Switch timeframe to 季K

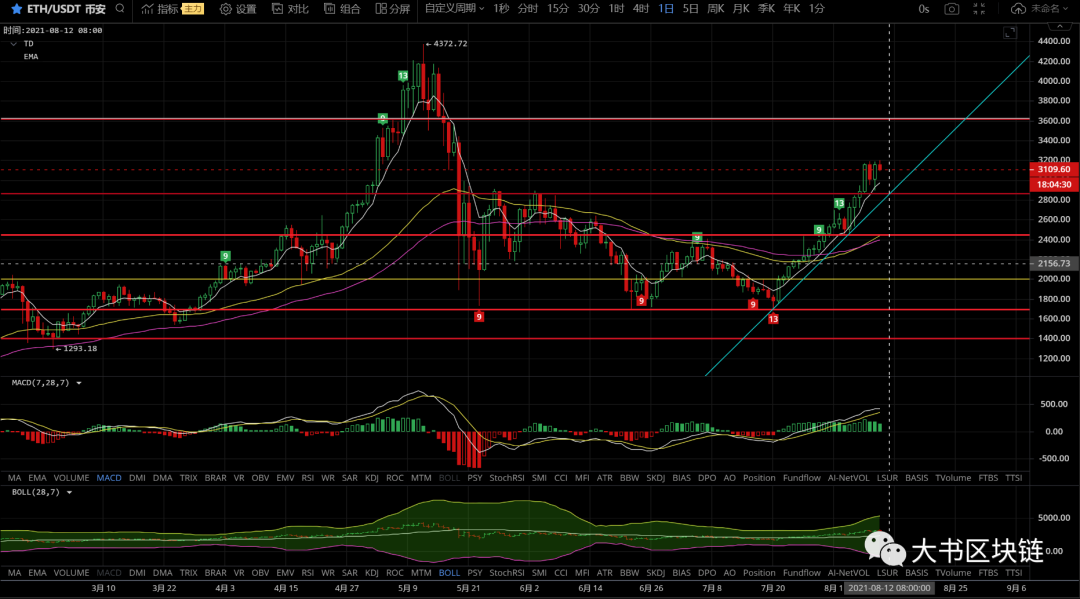(766, 9)
